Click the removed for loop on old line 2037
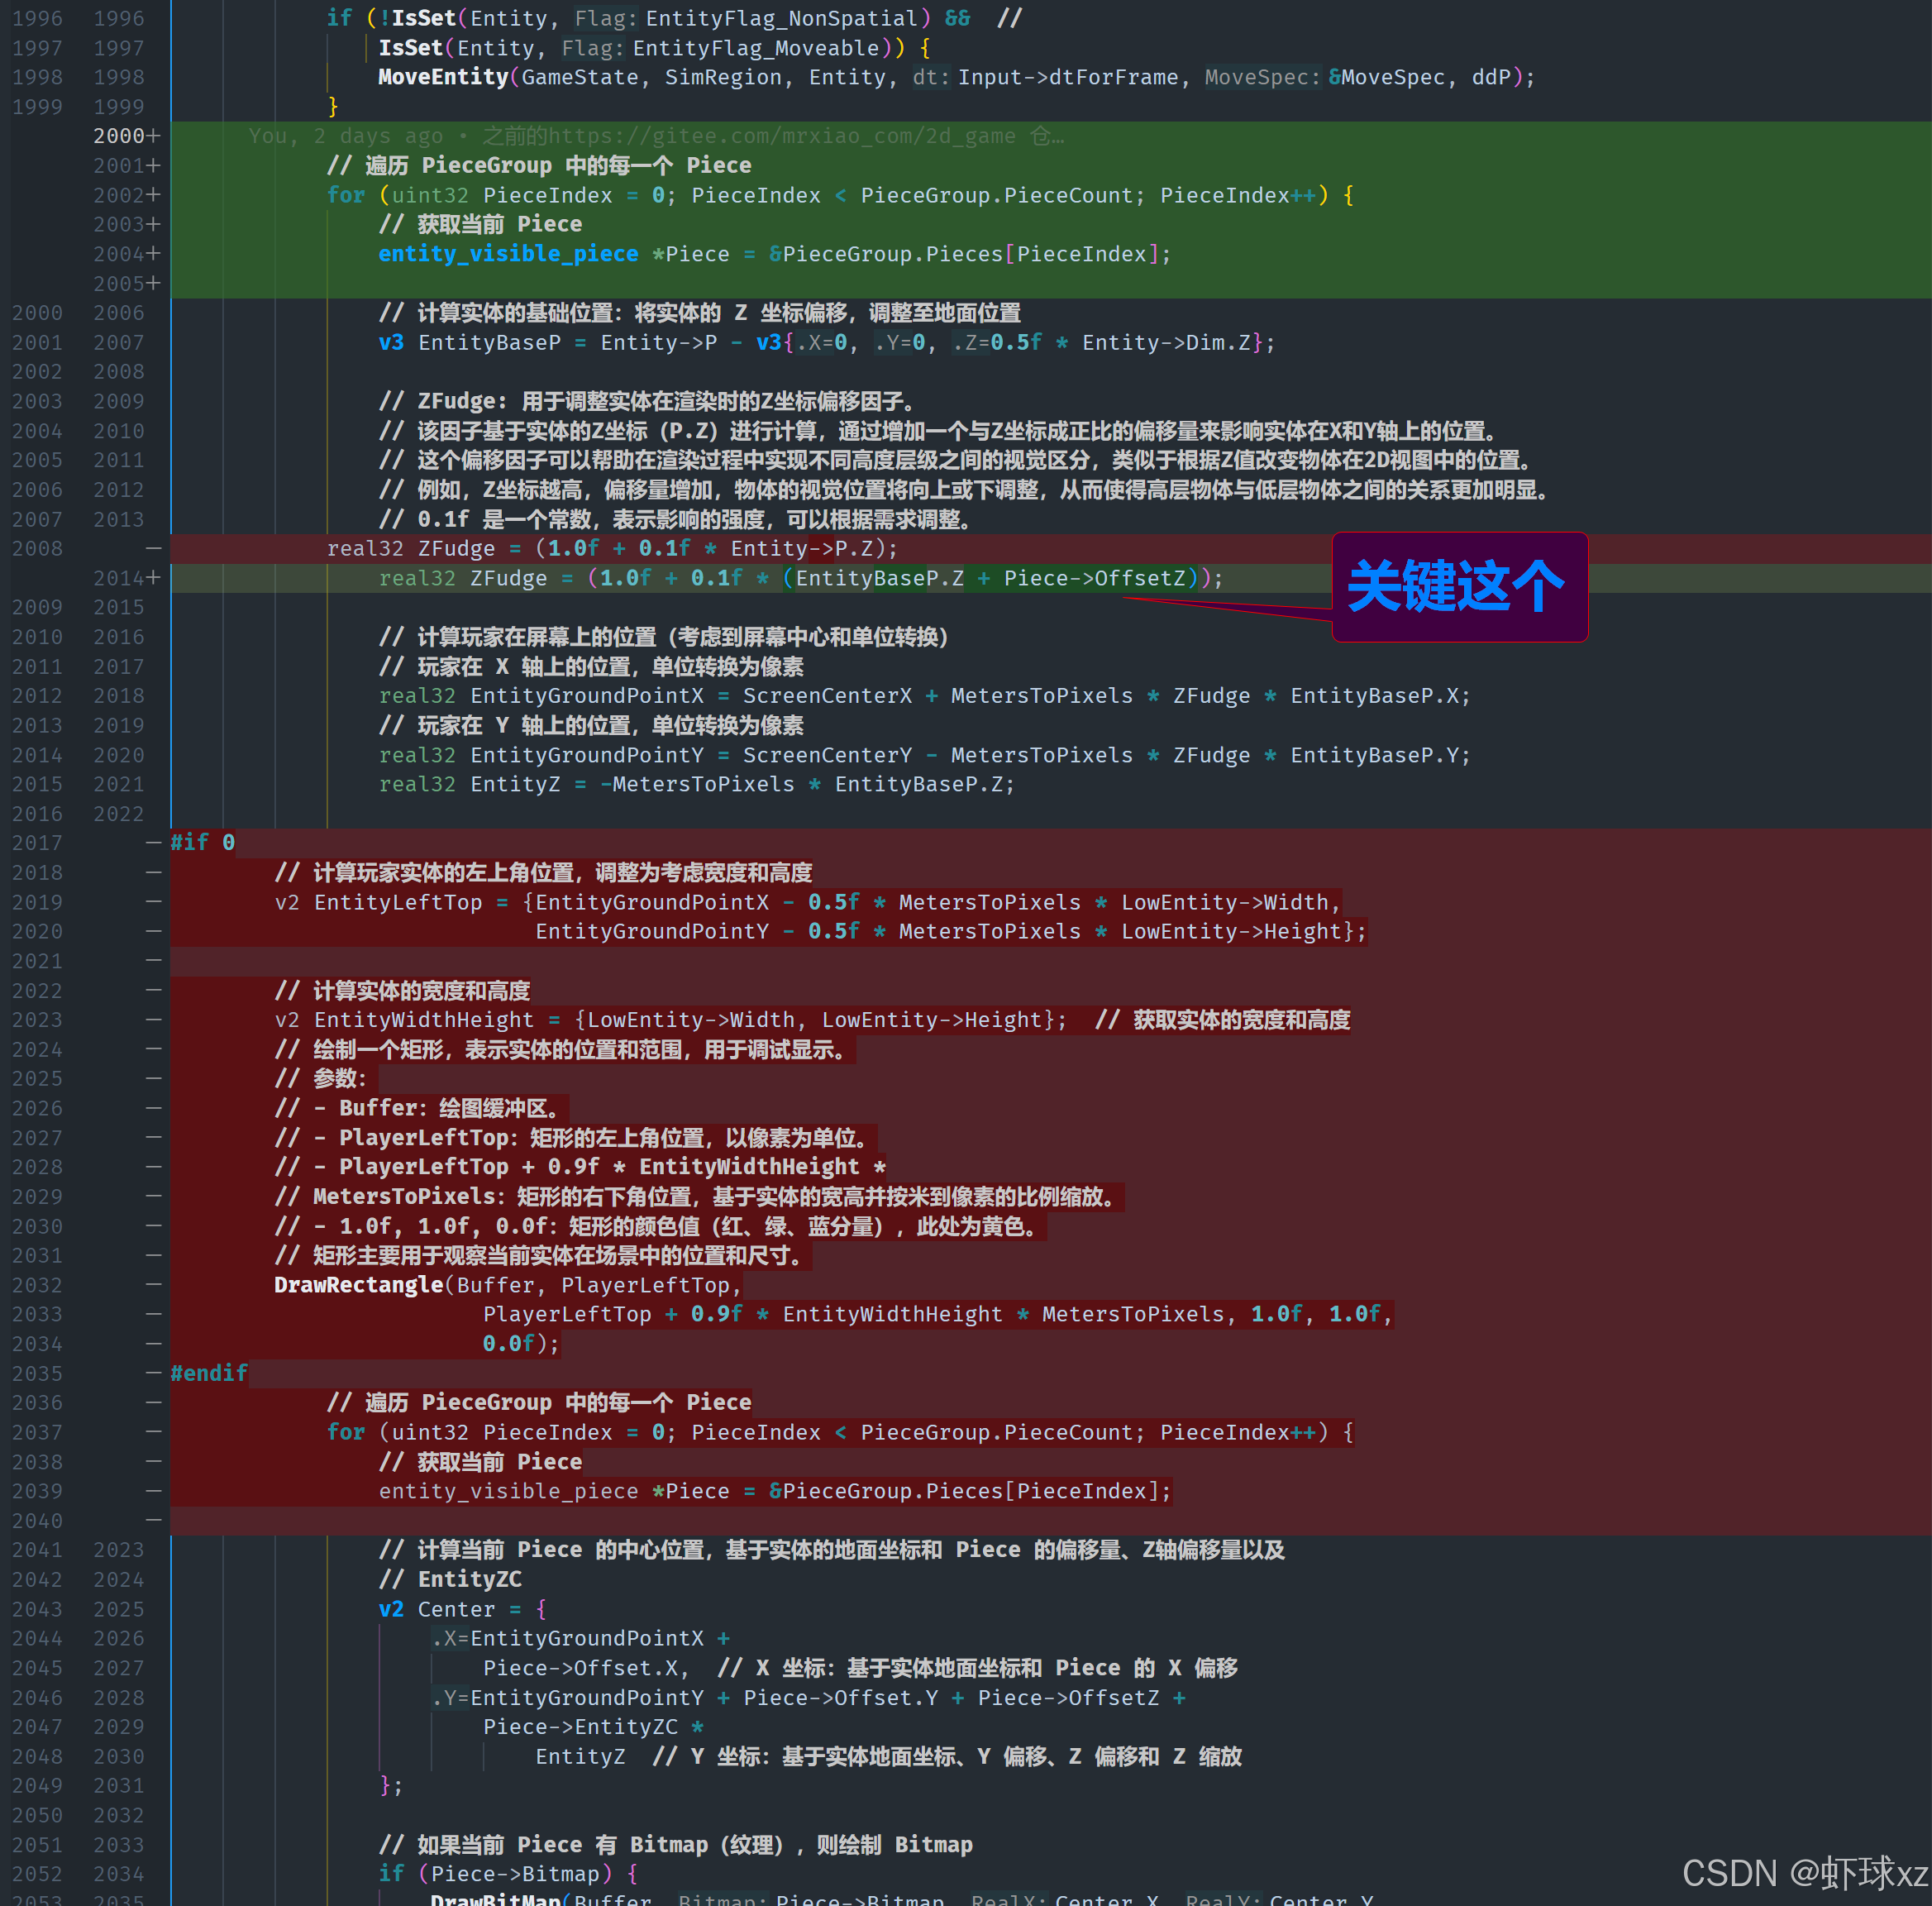The height and width of the screenshot is (1906, 1932). 840,1432
